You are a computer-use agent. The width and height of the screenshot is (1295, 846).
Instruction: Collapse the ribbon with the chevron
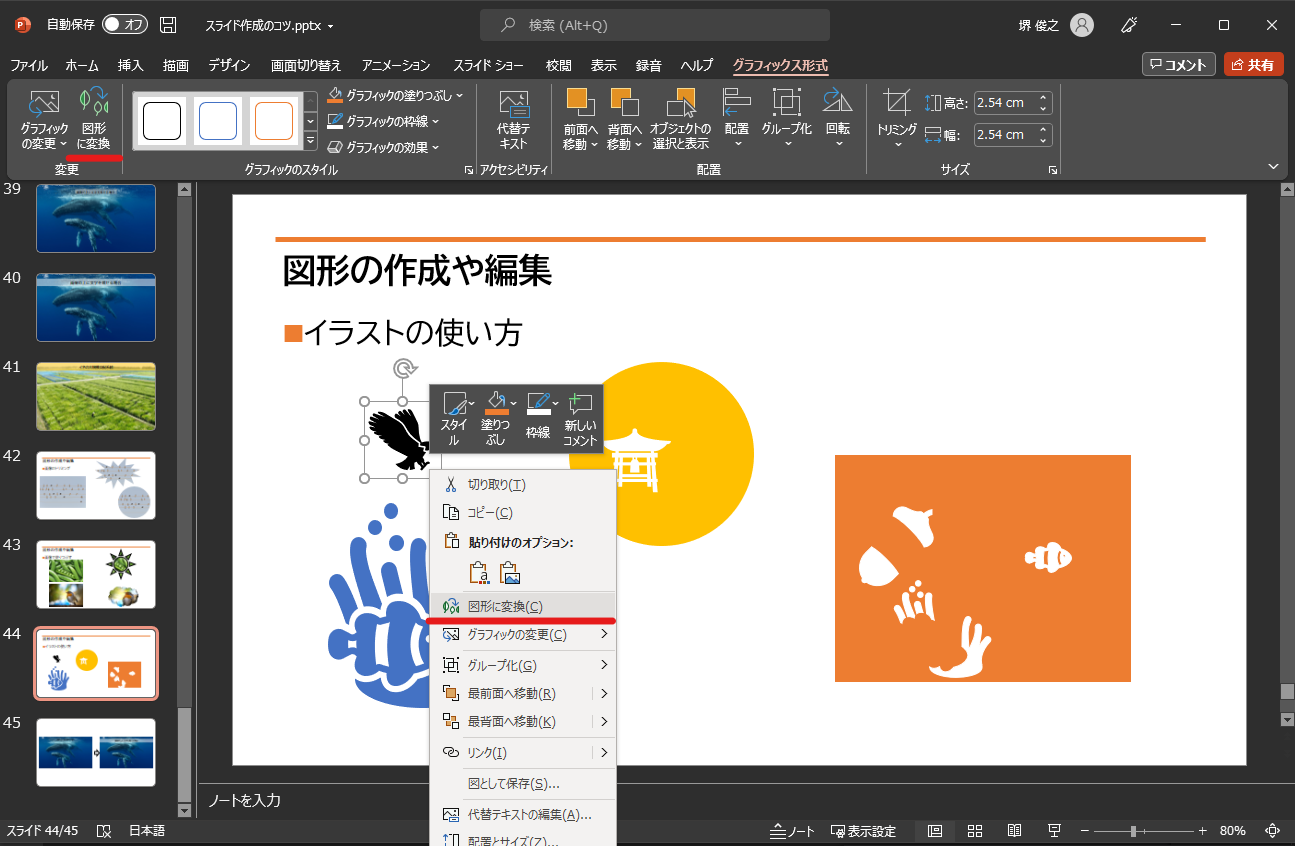1273,167
